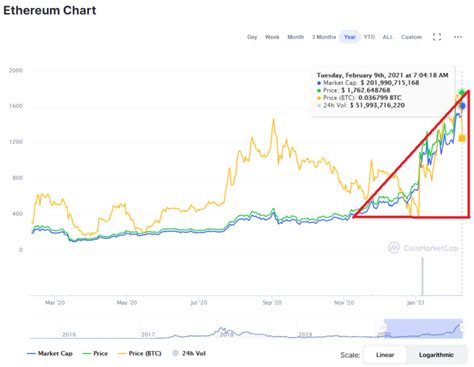The height and width of the screenshot is (367, 474).
Task: Click the CoinMarketCap watermark logo
Action: pos(423,248)
